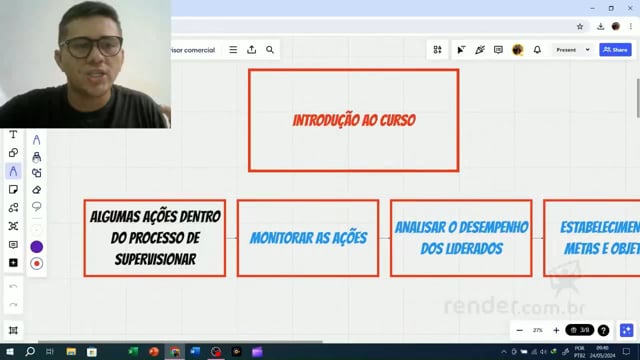Select 'Algumas ações dentro do processo' box
This screenshot has width=640, height=360.
(155, 238)
